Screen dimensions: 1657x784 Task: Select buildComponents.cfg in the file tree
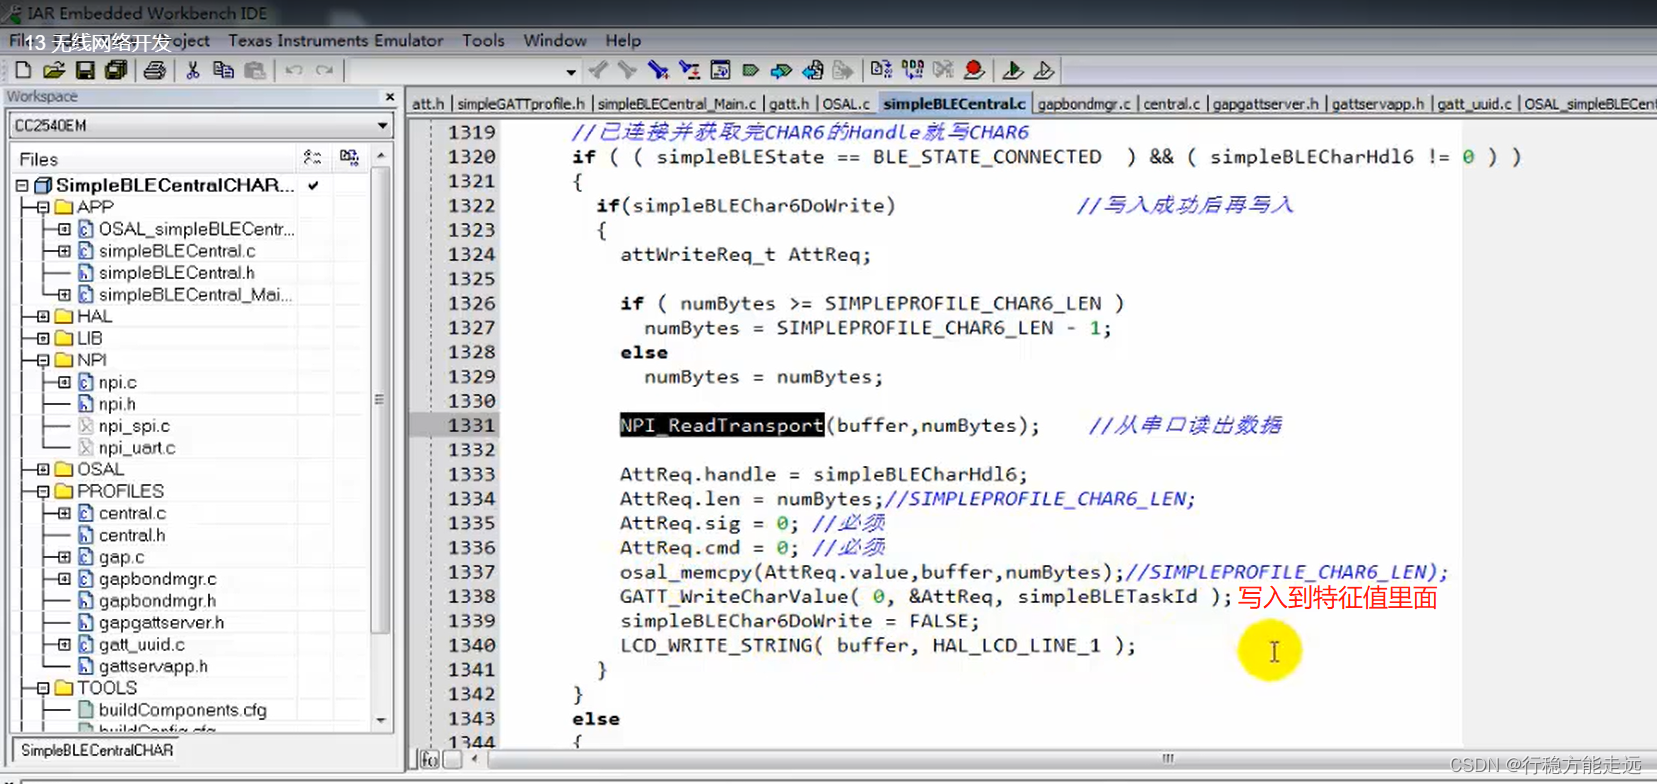tap(182, 710)
